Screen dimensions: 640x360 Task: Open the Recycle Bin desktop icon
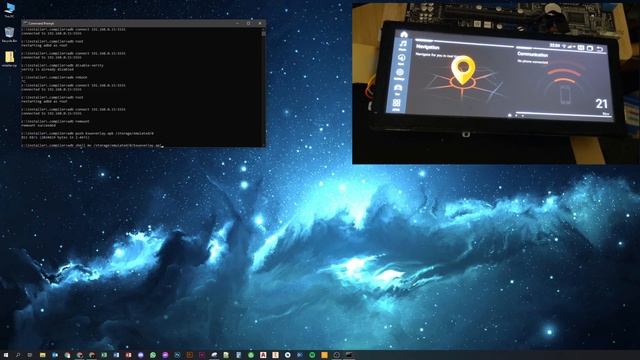pos(9,34)
